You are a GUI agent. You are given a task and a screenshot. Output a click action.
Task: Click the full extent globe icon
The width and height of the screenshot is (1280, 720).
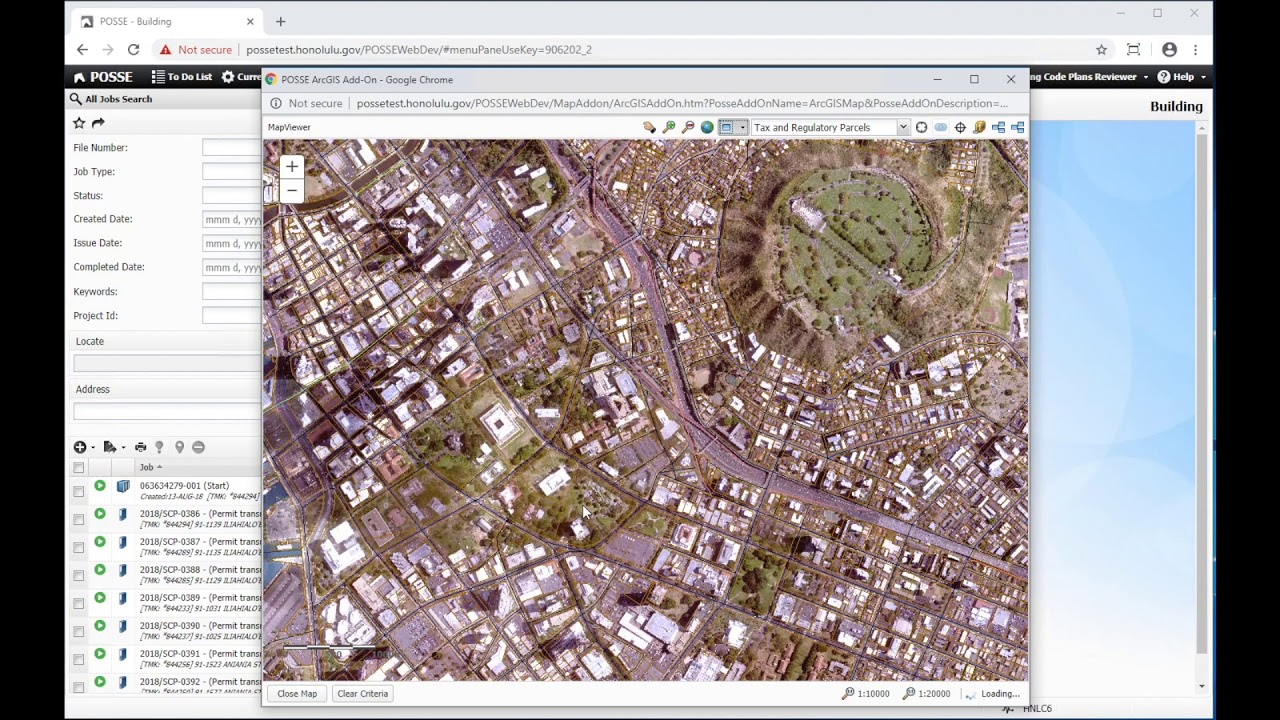tap(707, 127)
